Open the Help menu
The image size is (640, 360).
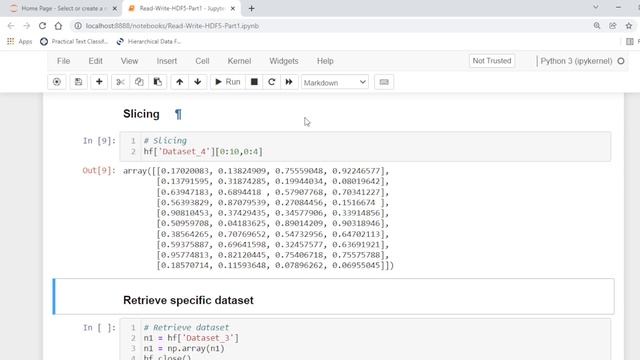[x=325, y=61]
